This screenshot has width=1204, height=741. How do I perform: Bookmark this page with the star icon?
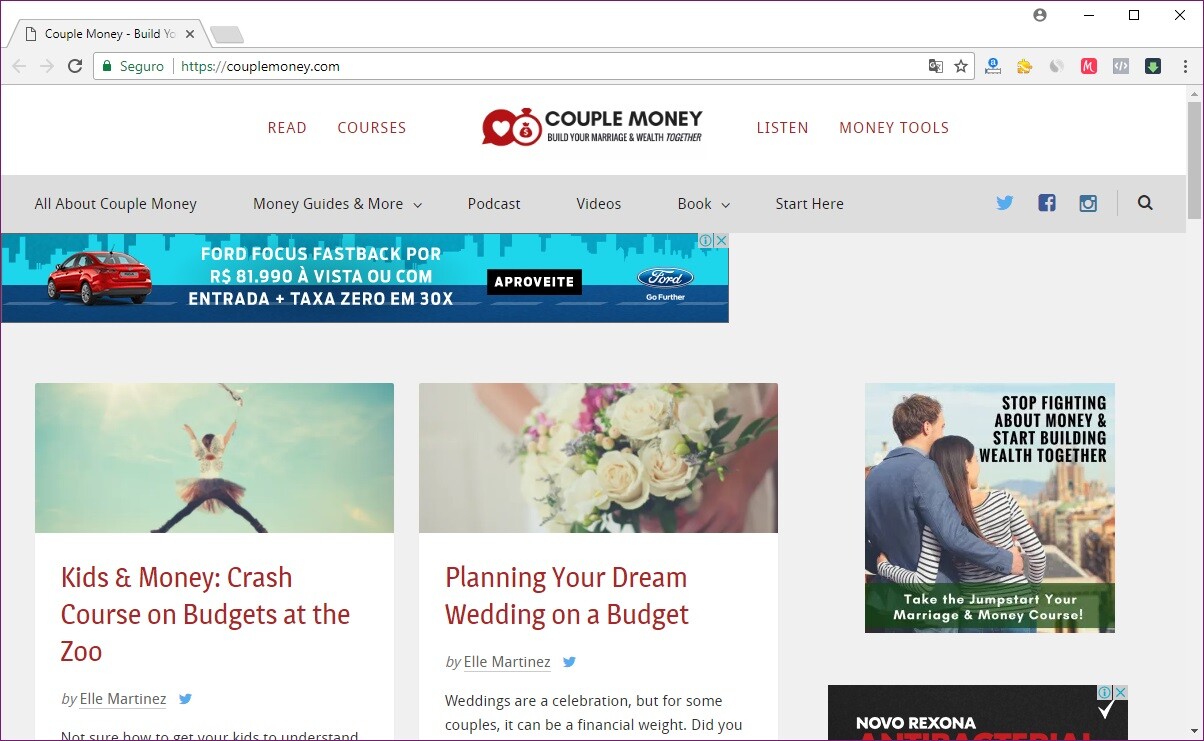pos(961,66)
